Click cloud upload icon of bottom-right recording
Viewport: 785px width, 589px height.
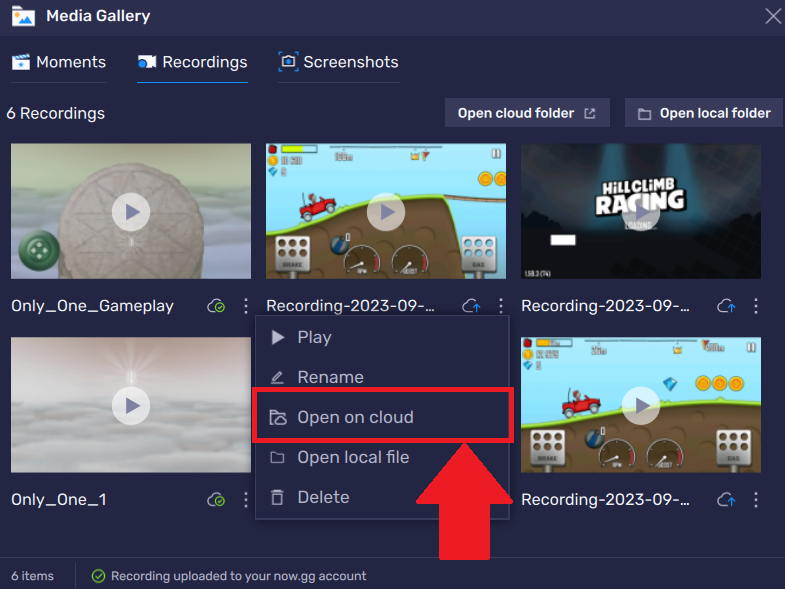(x=727, y=499)
